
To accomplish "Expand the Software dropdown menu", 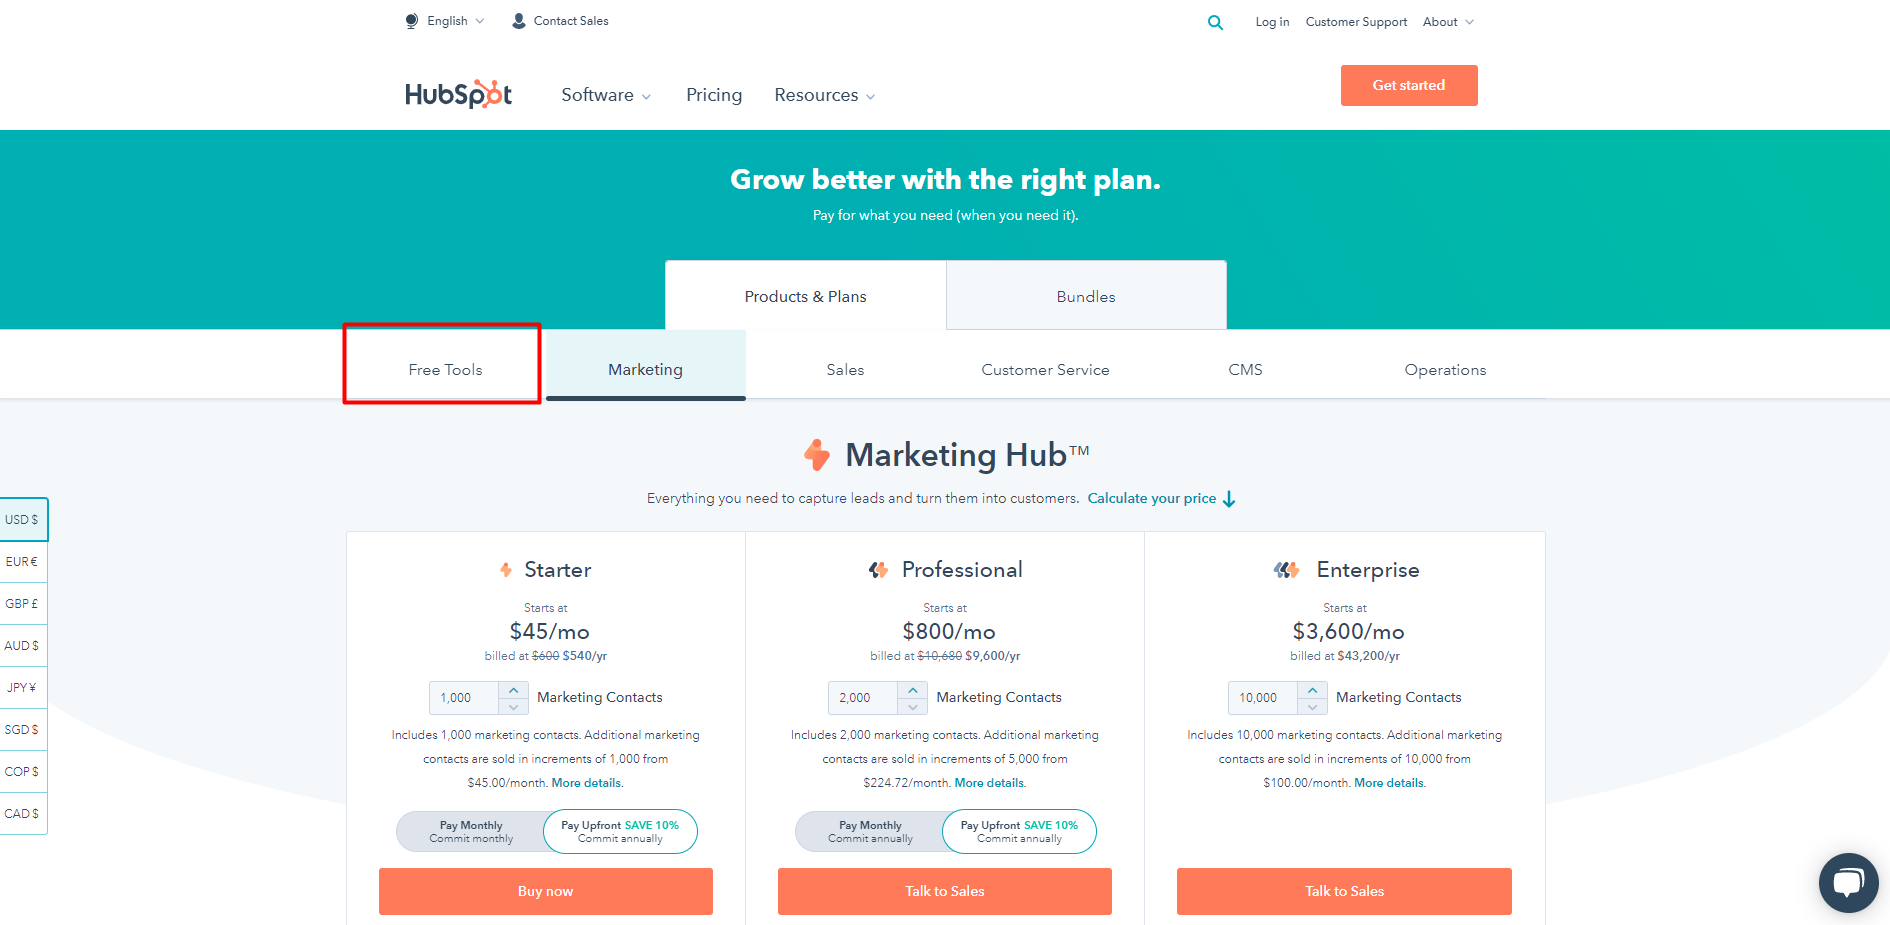I will point(606,95).
